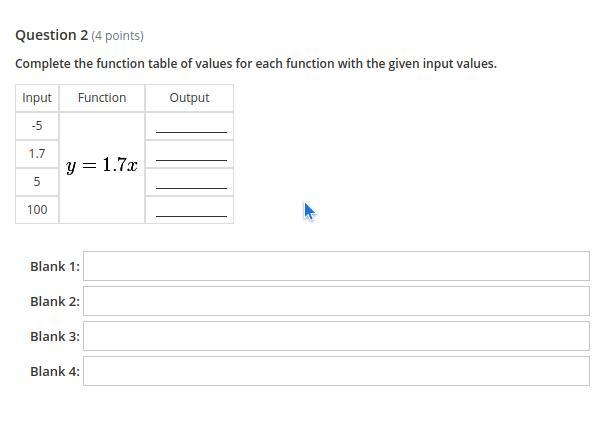Click the '(4 points)' text
610x421 pixels.
tap(117, 36)
